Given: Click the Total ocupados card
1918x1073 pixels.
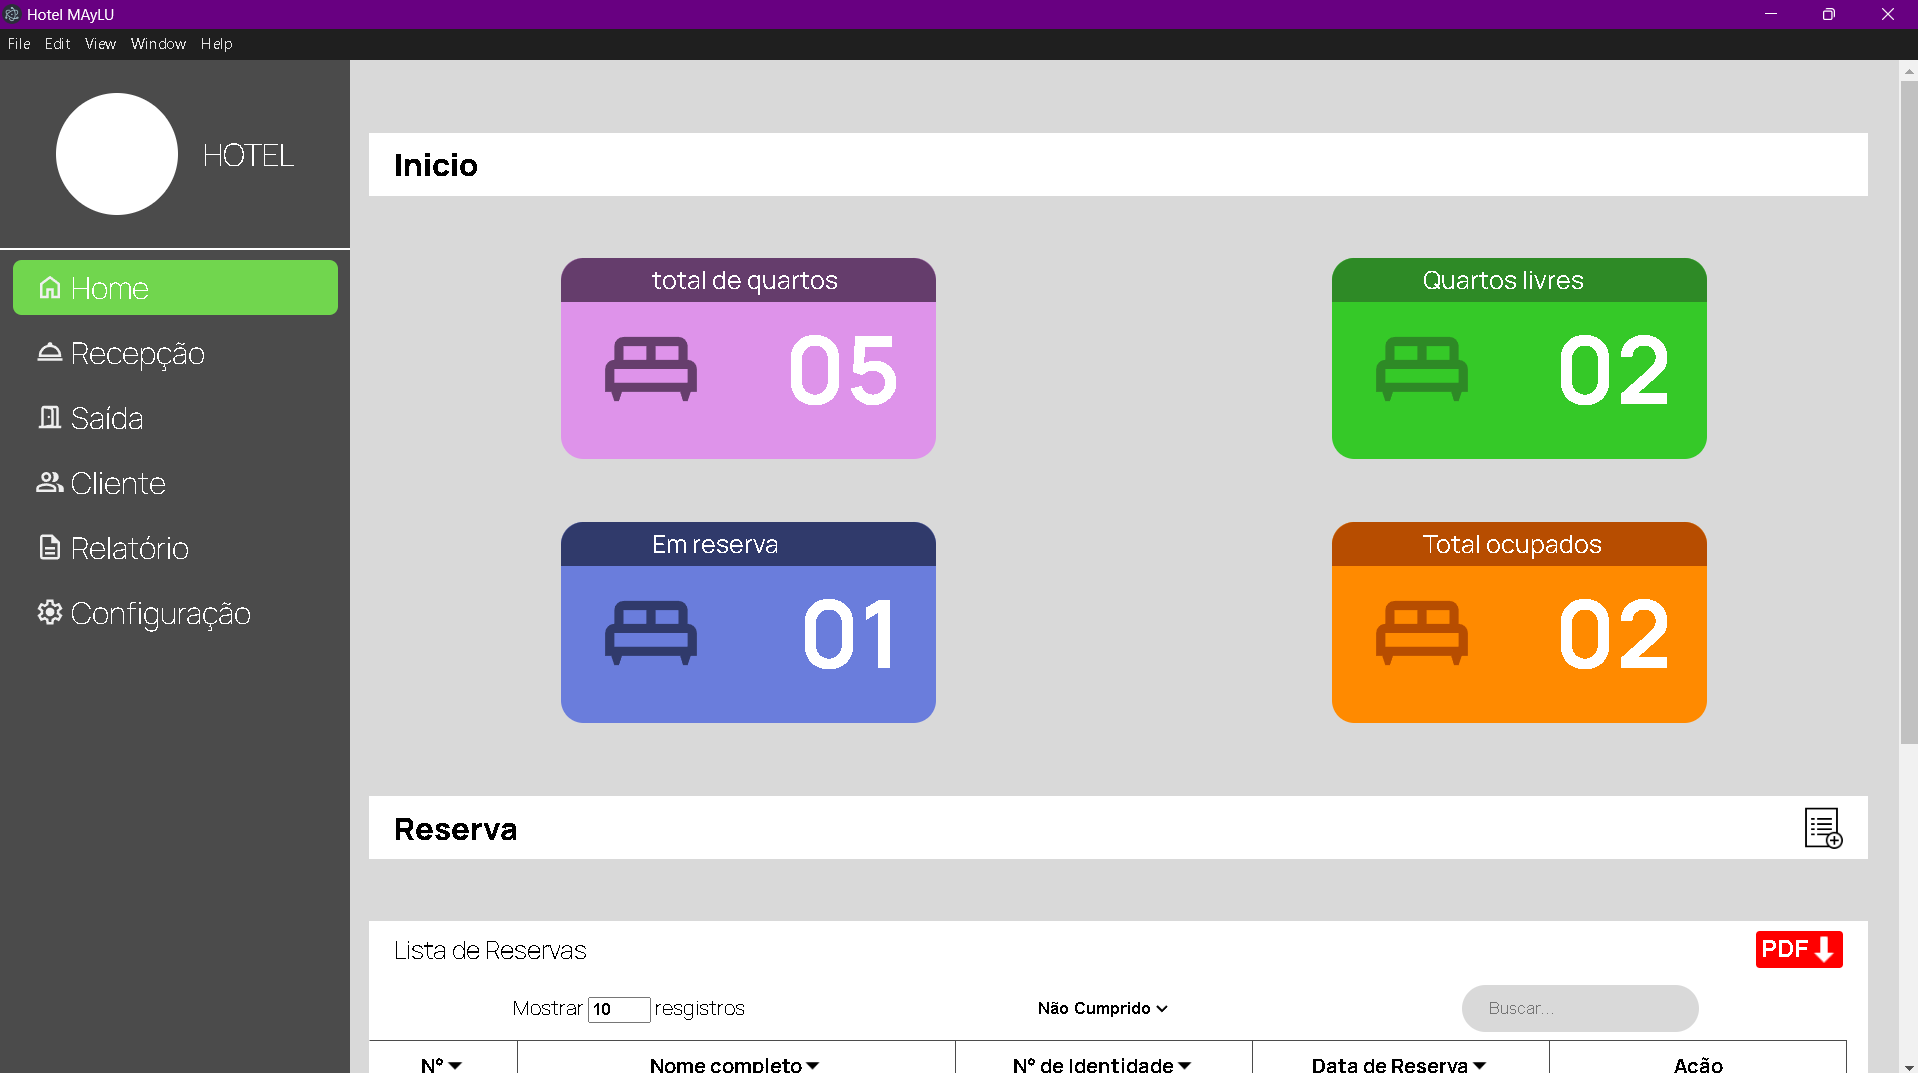Looking at the screenshot, I should pyautogui.click(x=1518, y=622).
